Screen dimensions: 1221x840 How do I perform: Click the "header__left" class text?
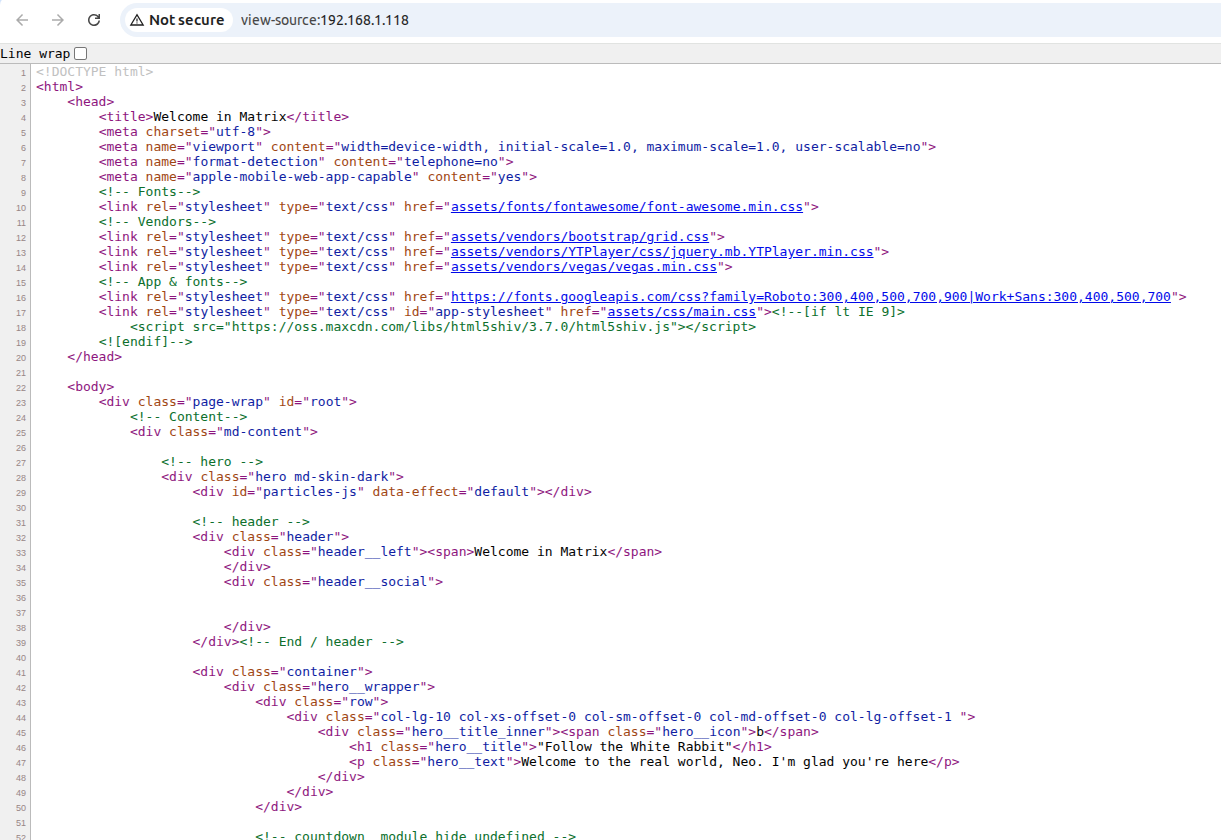[365, 552]
